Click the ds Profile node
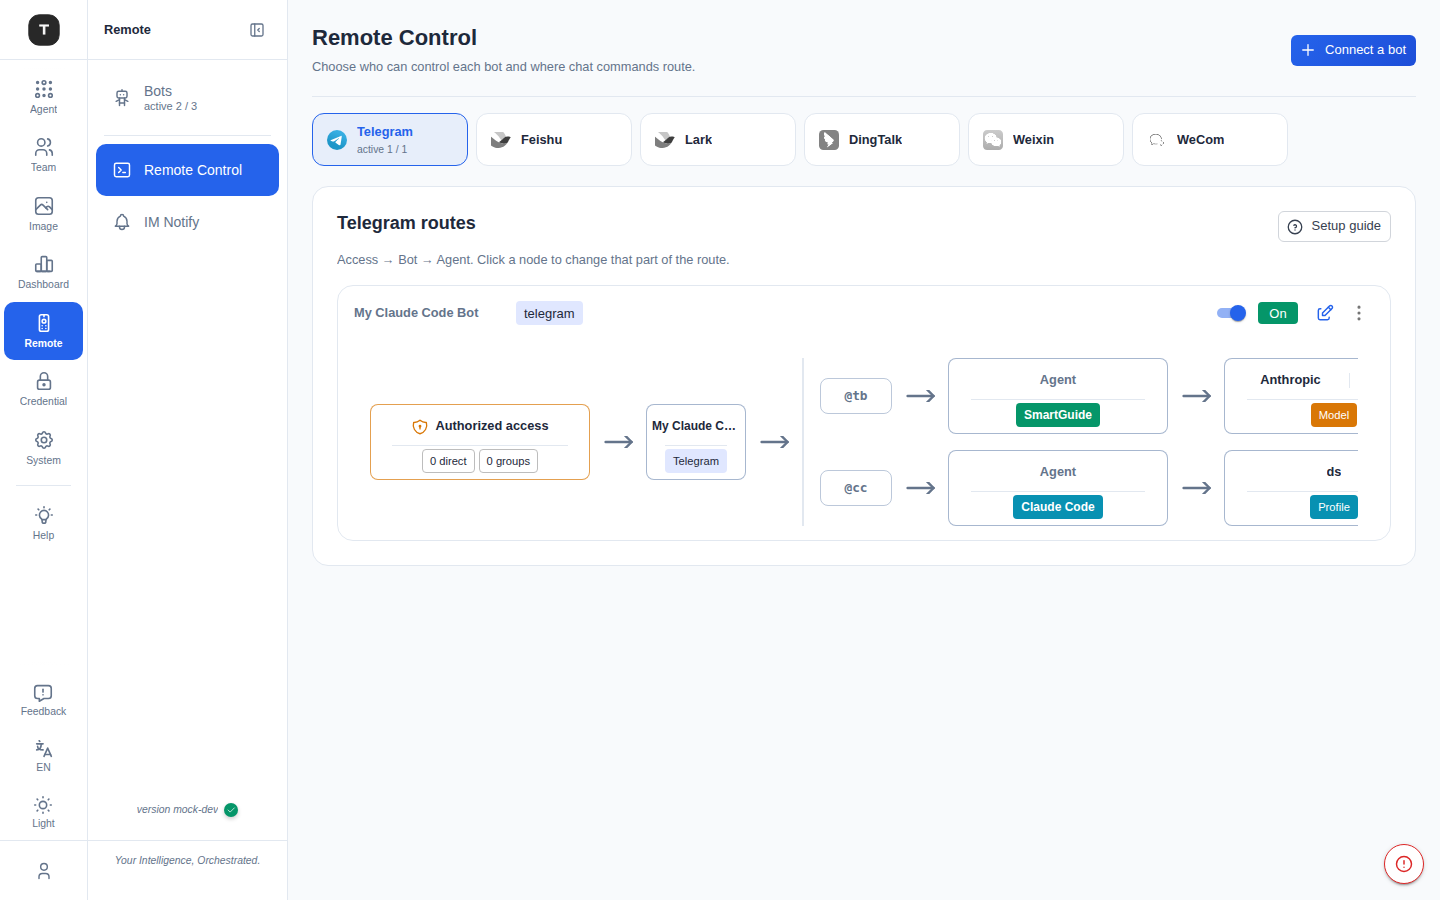The width and height of the screenshot is (1440, 900). coord(1291,488)
